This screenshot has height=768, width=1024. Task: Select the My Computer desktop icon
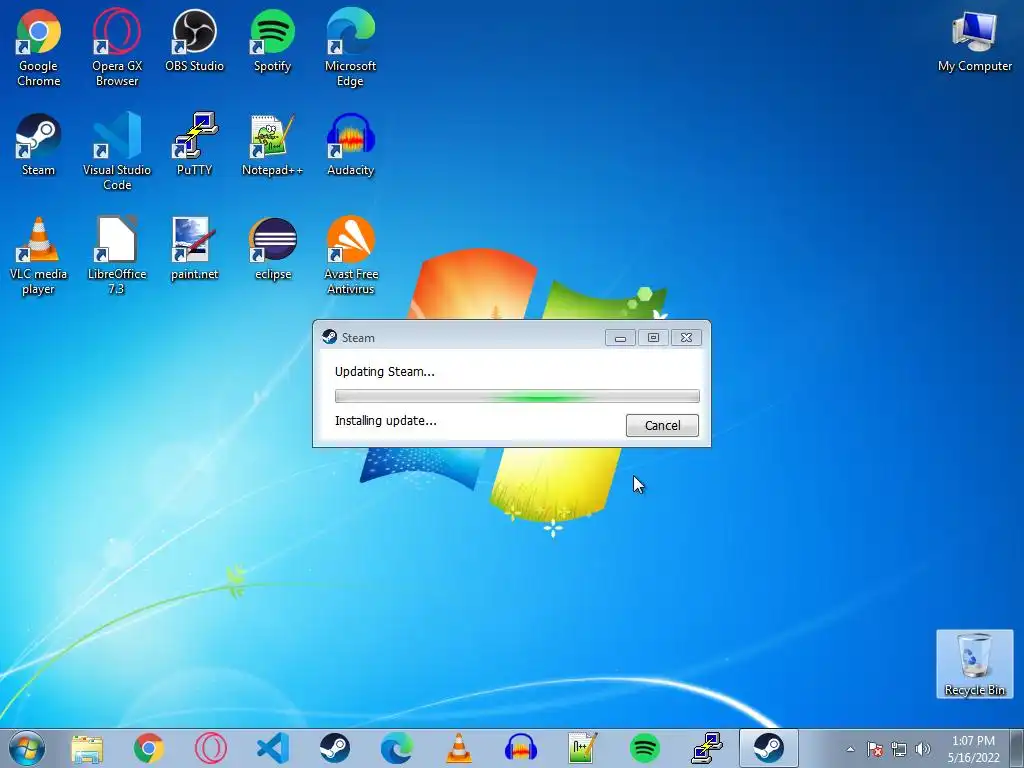[974, 40]
